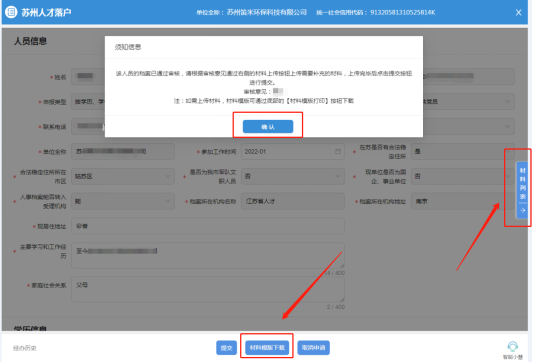Open 经办历史 link at bottom left
Screen dimensions: 533x362
24,348
